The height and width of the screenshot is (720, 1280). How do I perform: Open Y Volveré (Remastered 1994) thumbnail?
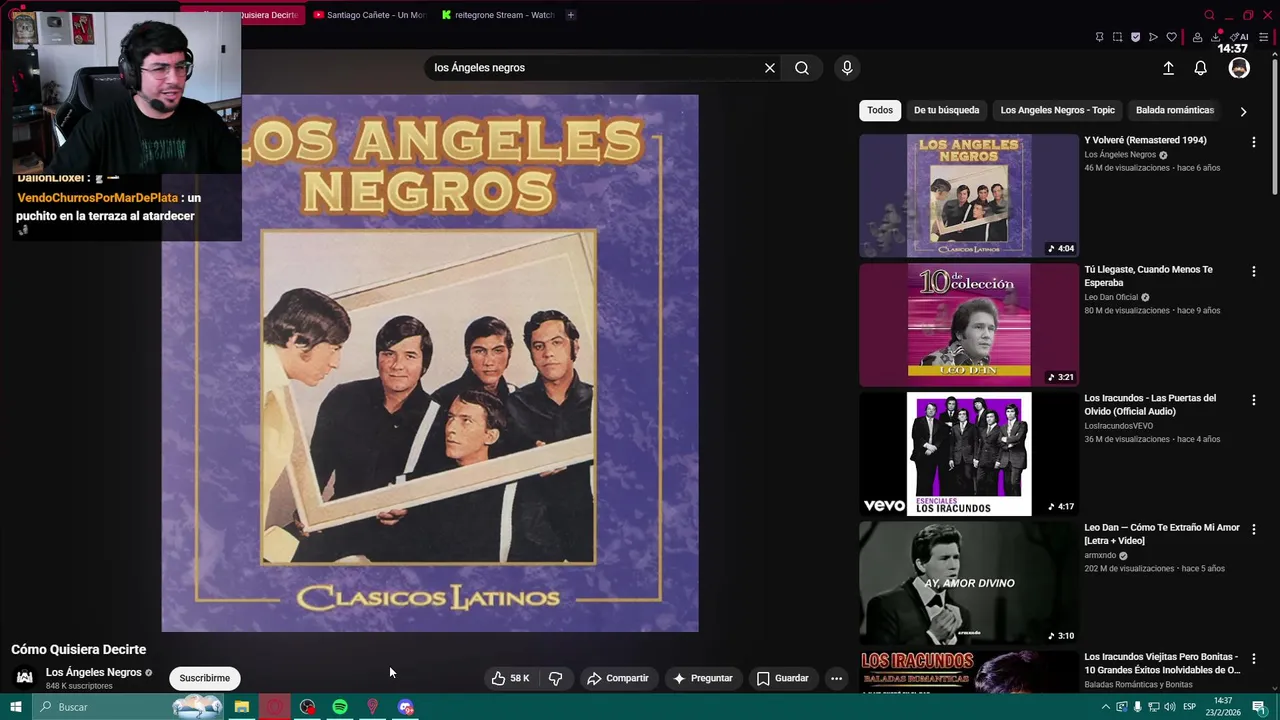tap(969, 196)
